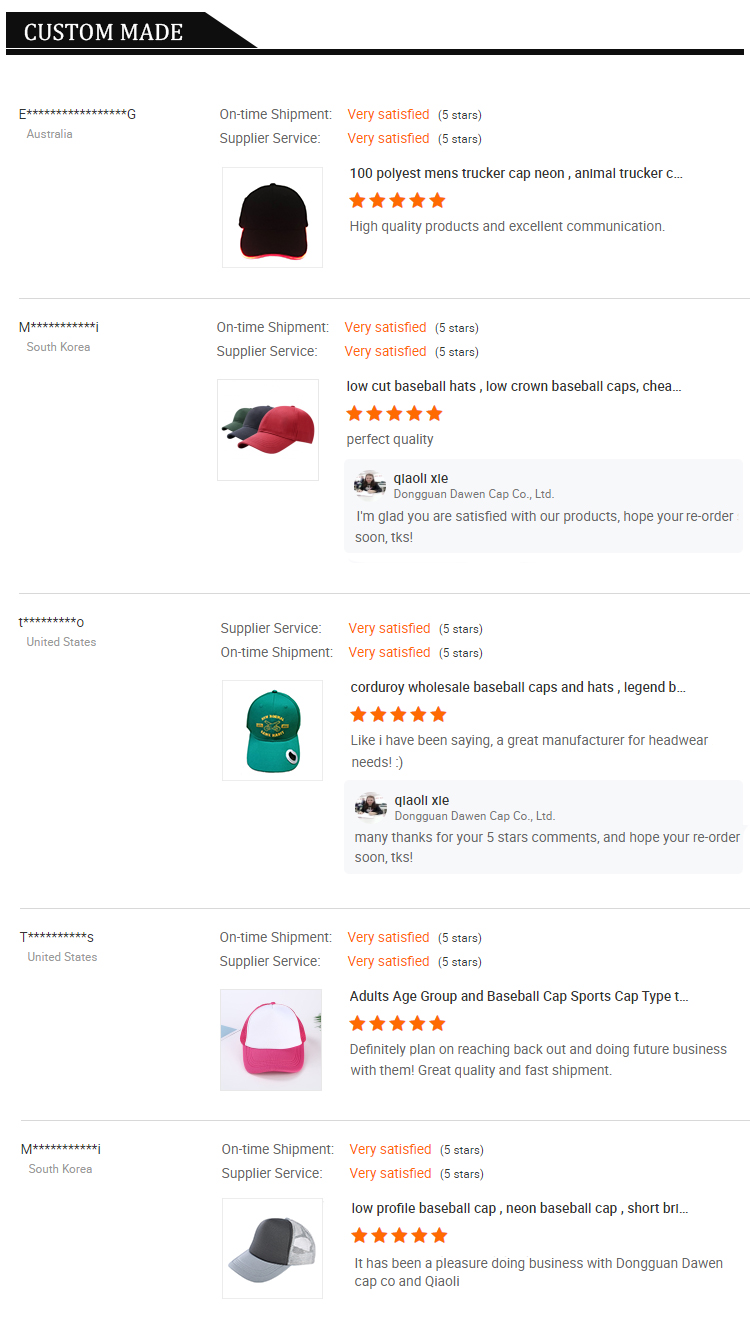750x1340 pixels.
Task: Click the 5-star rating on the trucker cap review
Action: pyautogui.click(x=396, y=200)
